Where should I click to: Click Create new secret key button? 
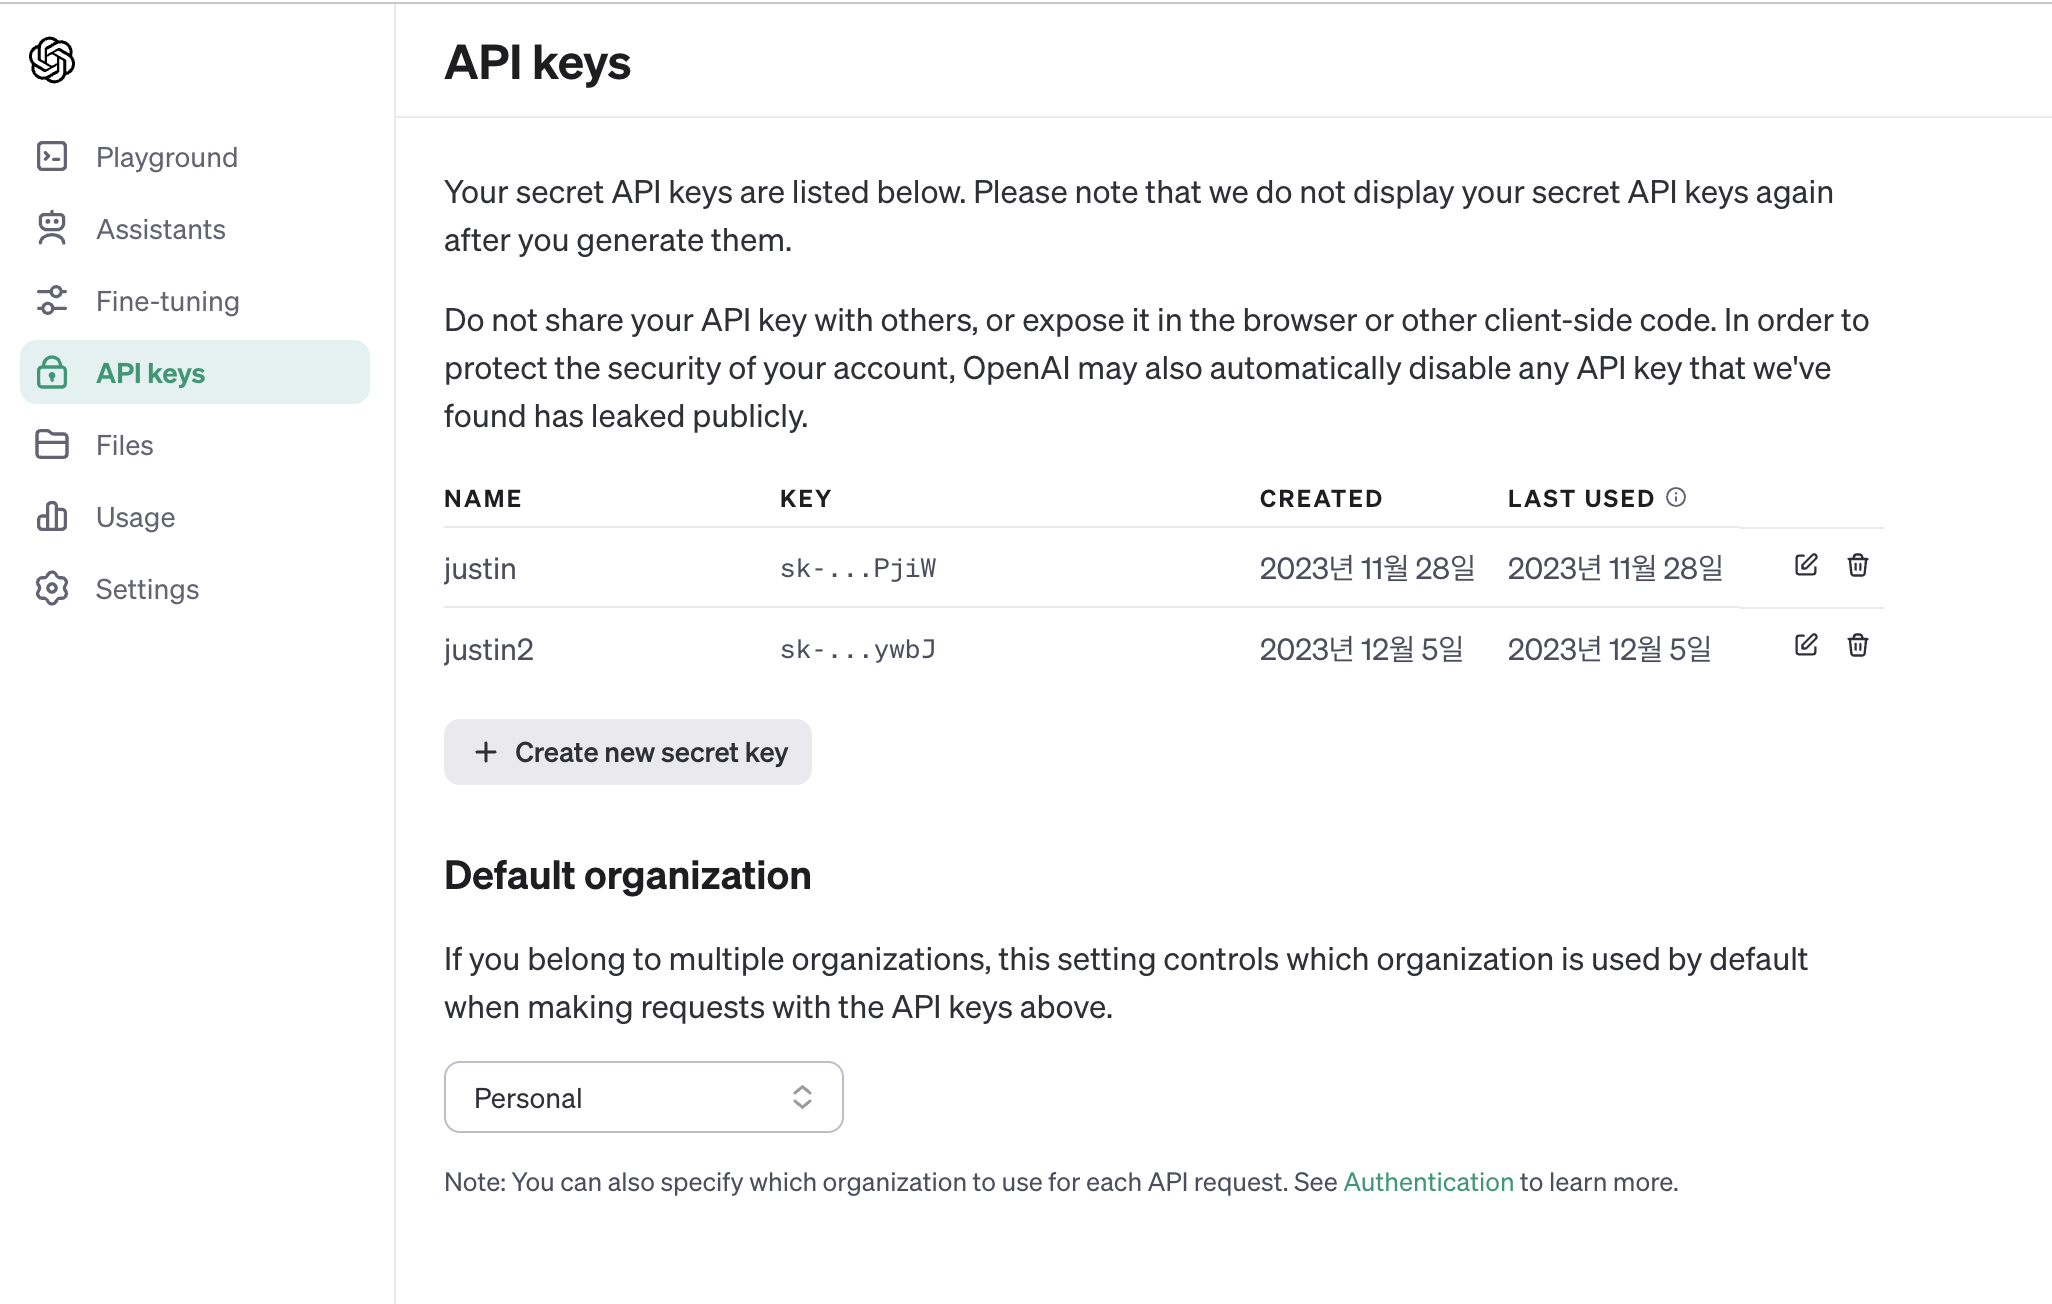[x=628, y=752]
